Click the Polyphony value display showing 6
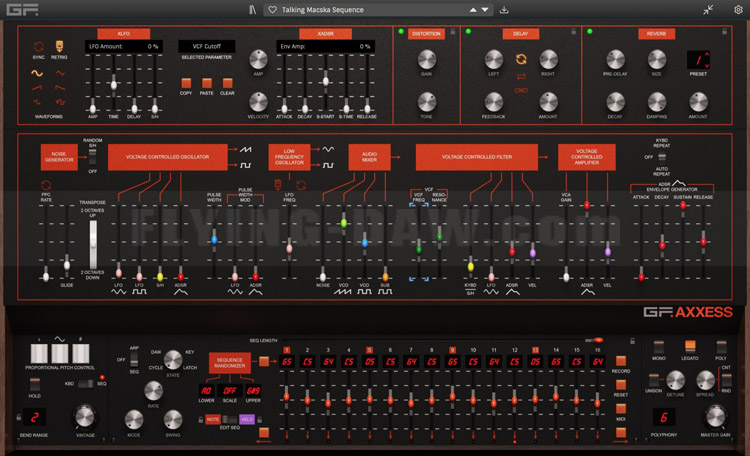 click(x=664, y=417)
